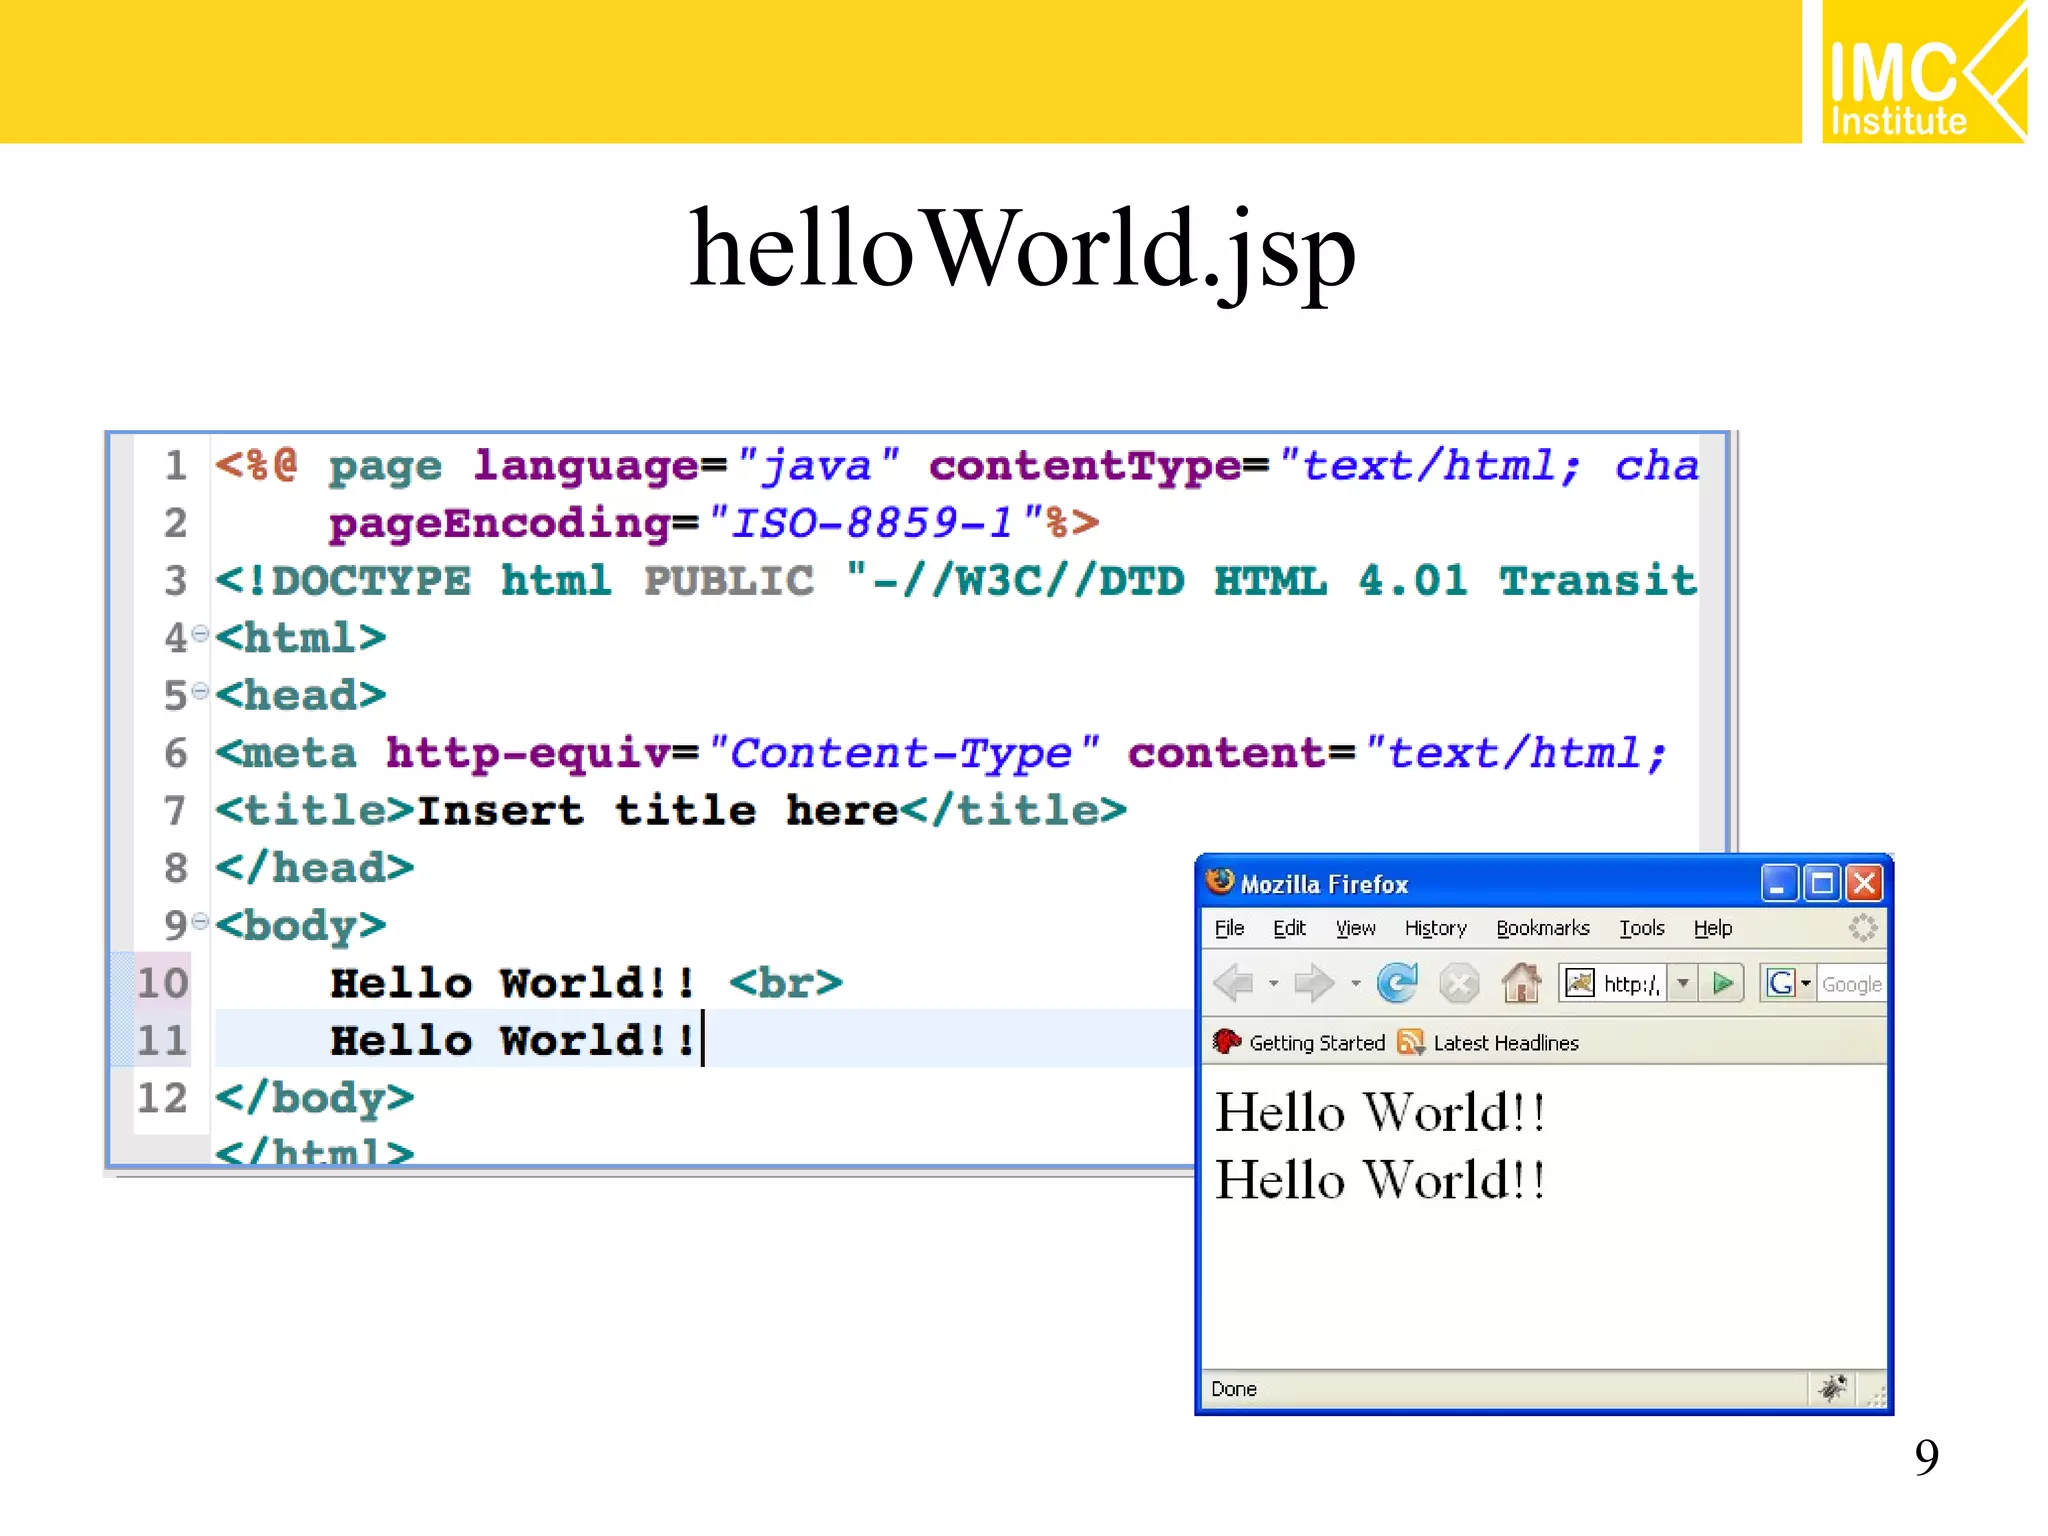Screen dimensions: 2048x1536
Task: Open the search engine chooser dropdown
Action: click(x=1805, y=983)
